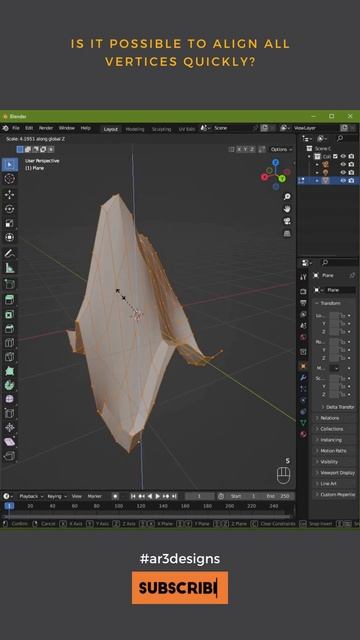
Task: Select the Bevel tool
Action: [x=9, y=329]
